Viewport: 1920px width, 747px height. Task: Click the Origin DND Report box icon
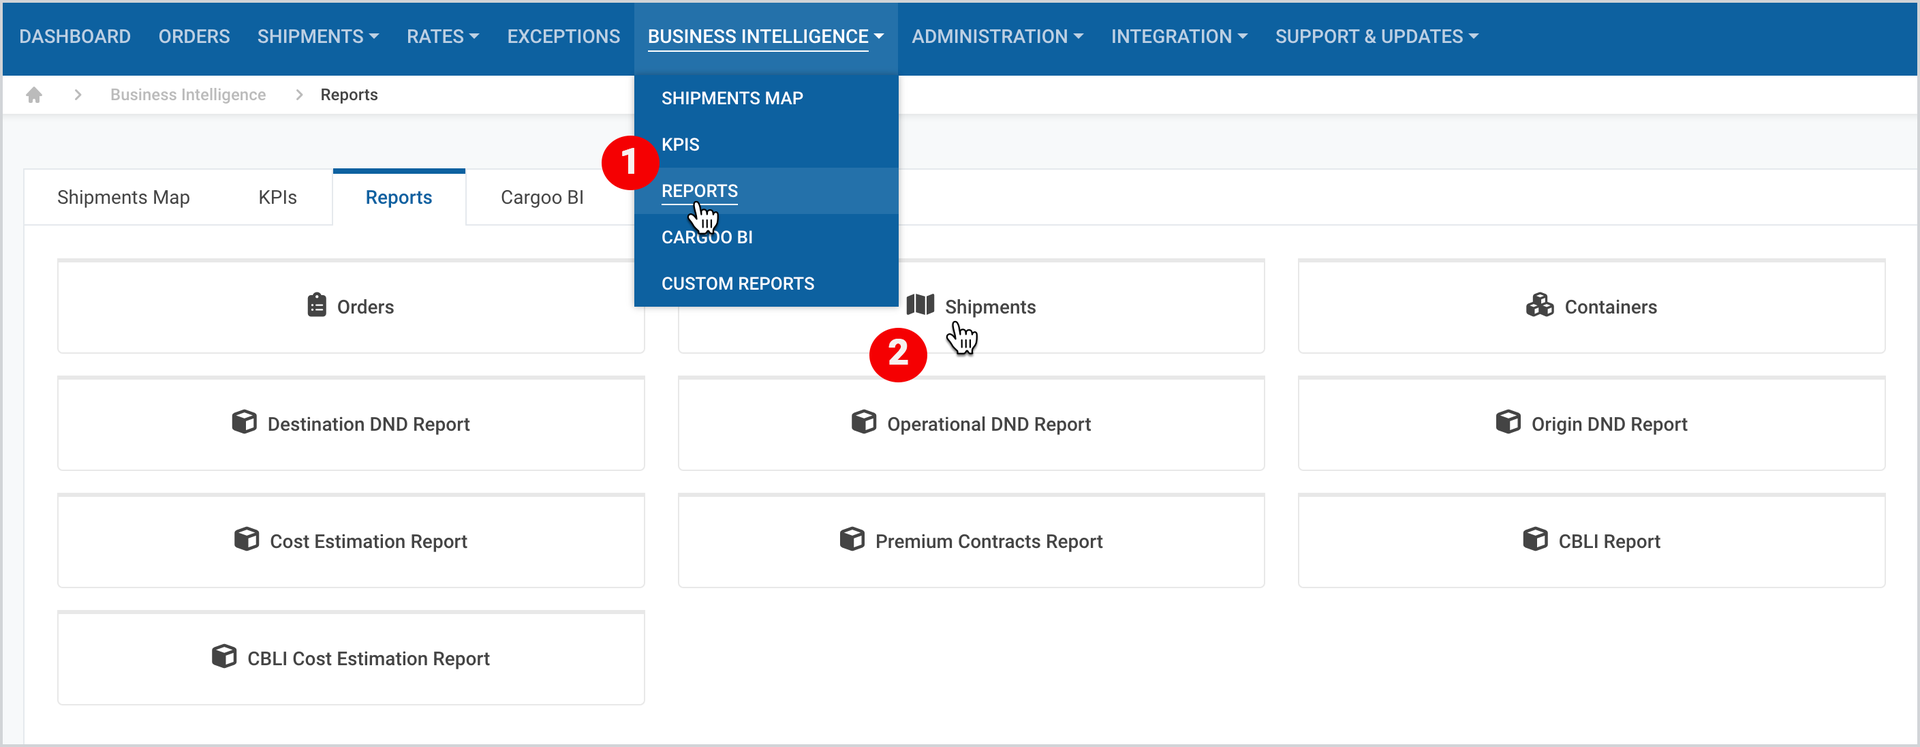[1508, 422]
